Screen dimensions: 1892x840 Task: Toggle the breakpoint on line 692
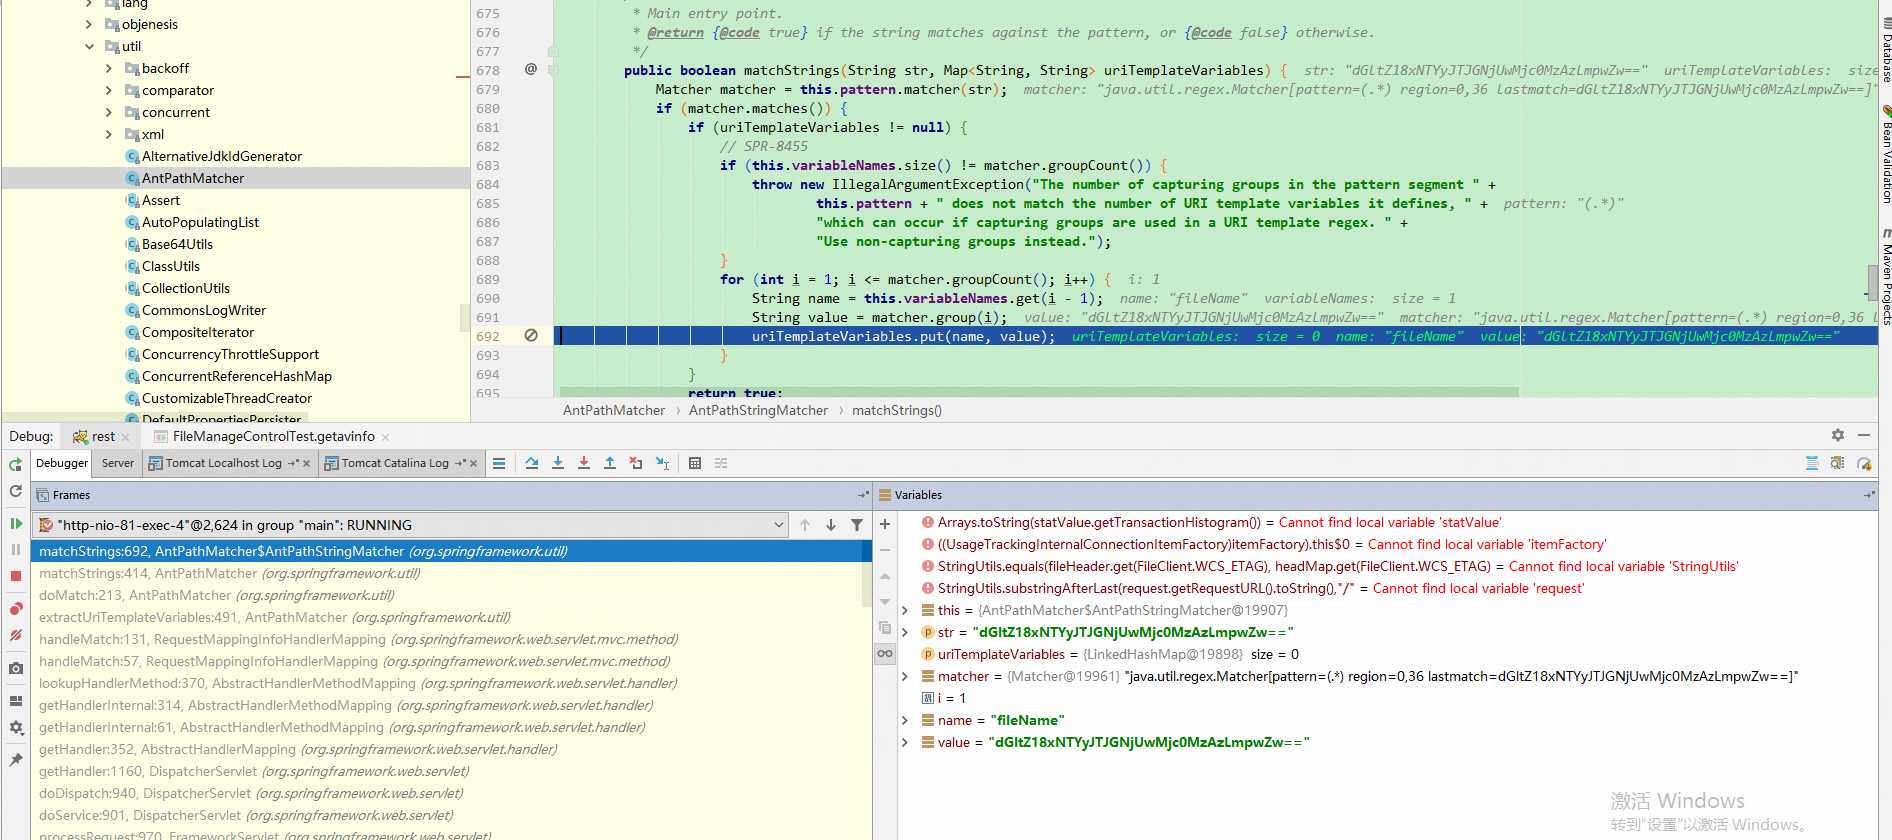click(531, 336)
